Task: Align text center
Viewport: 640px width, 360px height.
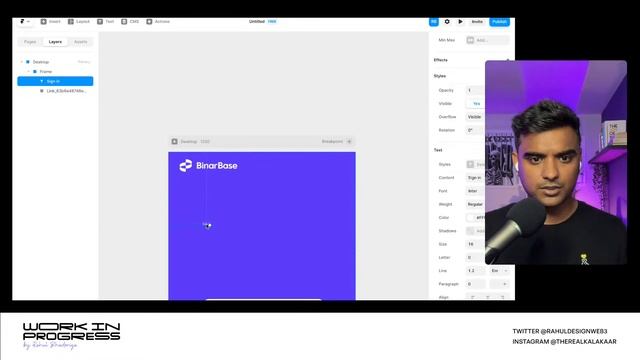Action: [x=488, y=297]
